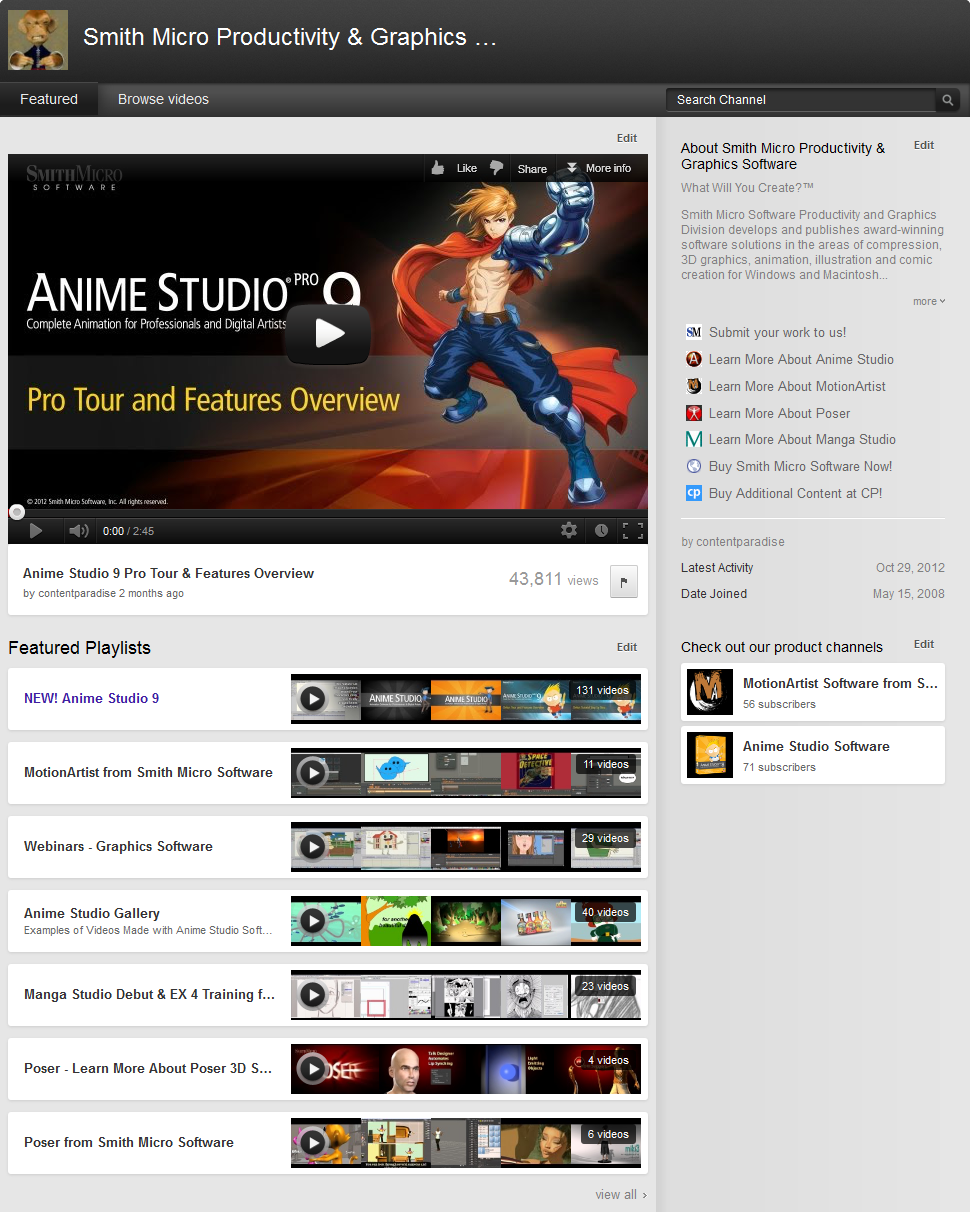The height and width of the screenshot is (1212, 970).
Task: Click the Watch Later clock icon
Action: click(x=601, y=531)
